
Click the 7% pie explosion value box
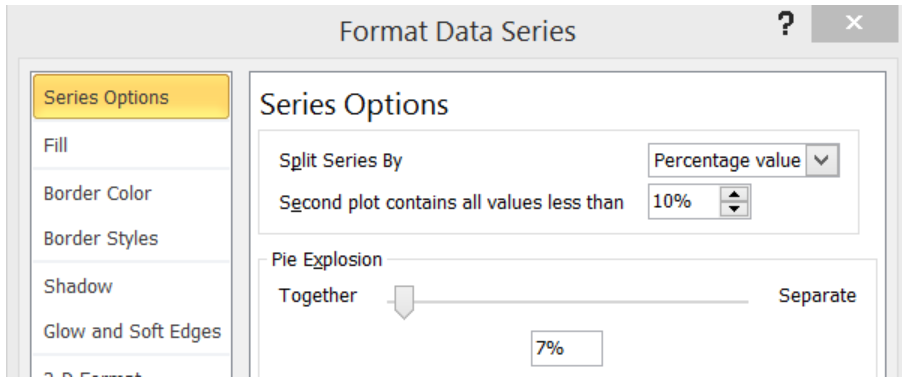pos(567,349)
